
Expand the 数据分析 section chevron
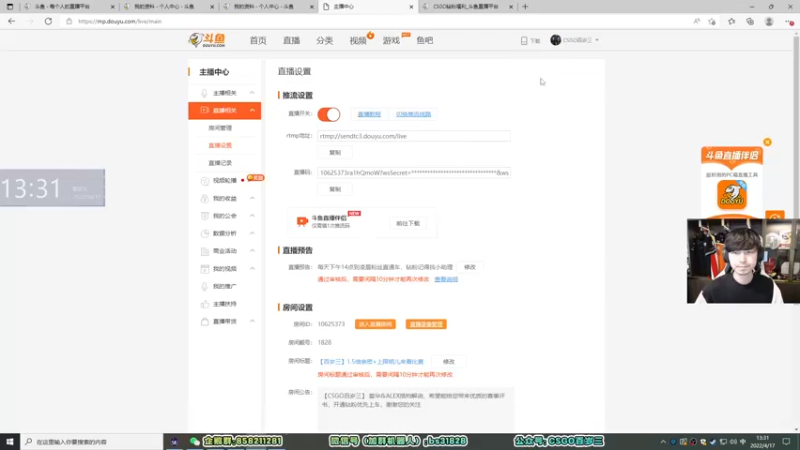point(252,234)
